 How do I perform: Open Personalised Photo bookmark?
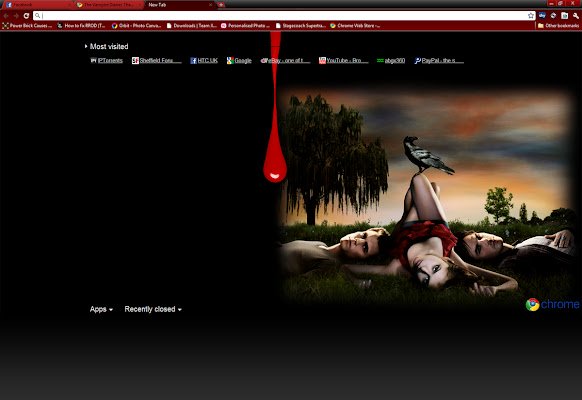pos(245,26)
